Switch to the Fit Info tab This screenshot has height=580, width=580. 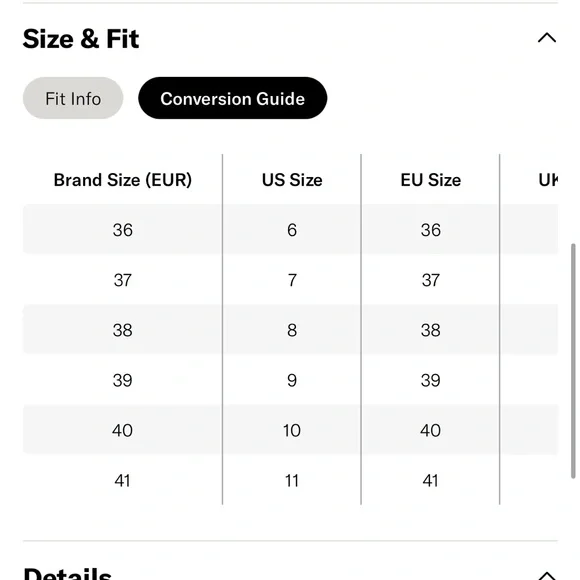[73, 98]
